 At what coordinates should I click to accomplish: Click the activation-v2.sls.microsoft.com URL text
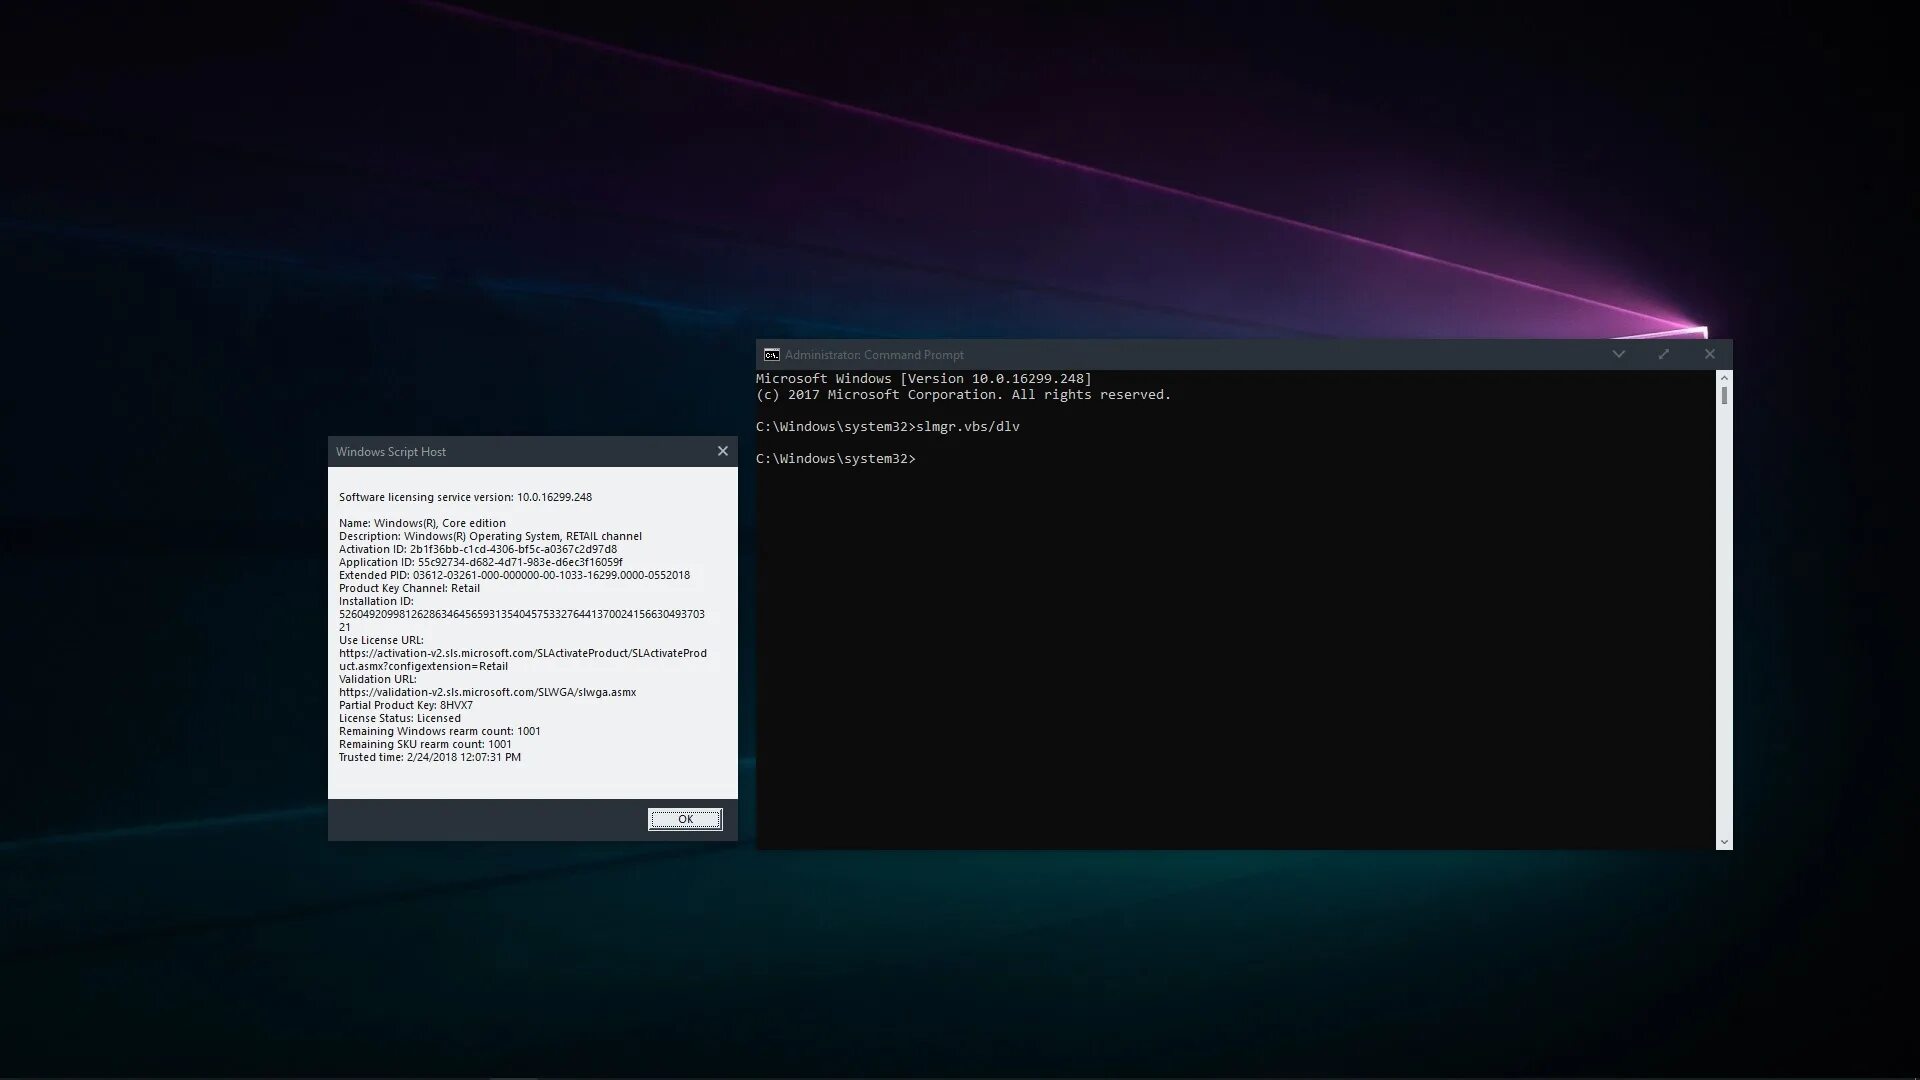pyautogui.click(x=523, y=659)
